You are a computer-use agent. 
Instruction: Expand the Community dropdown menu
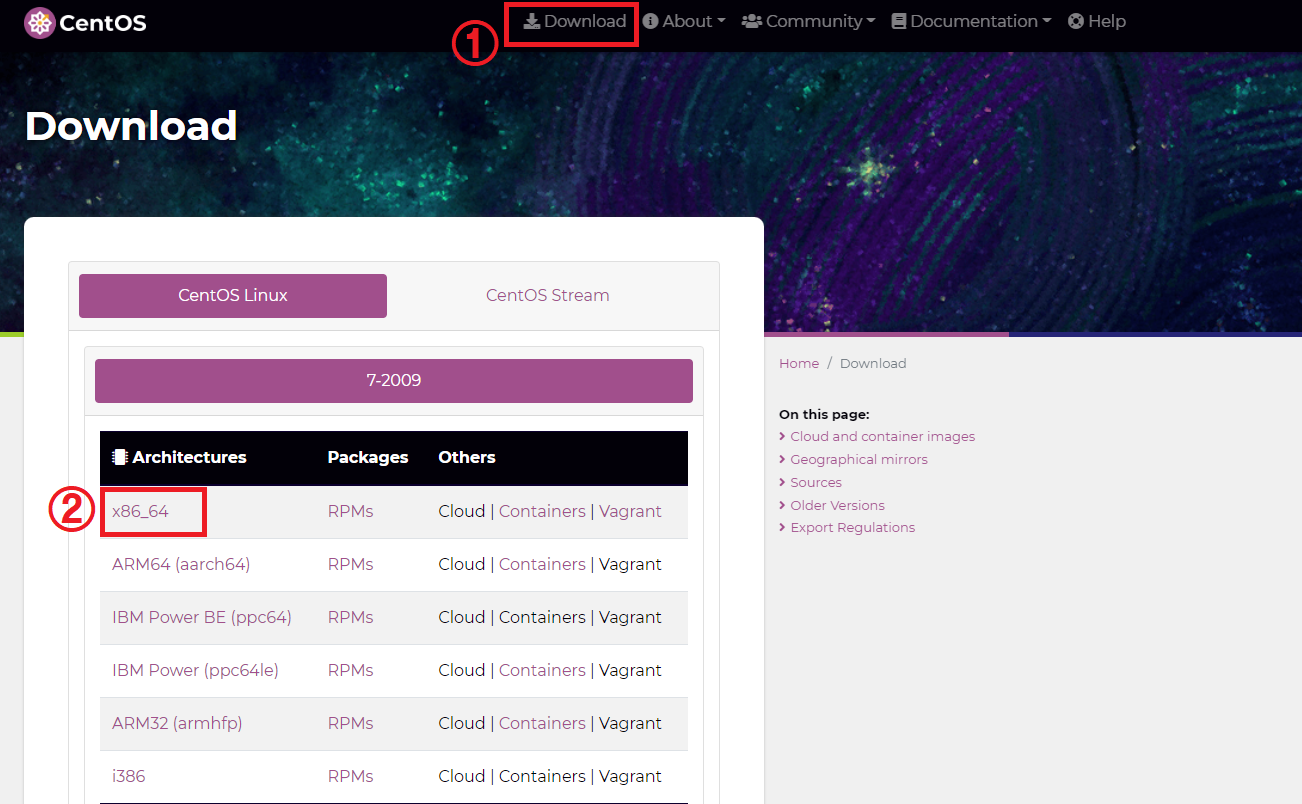tap(808, 21)
